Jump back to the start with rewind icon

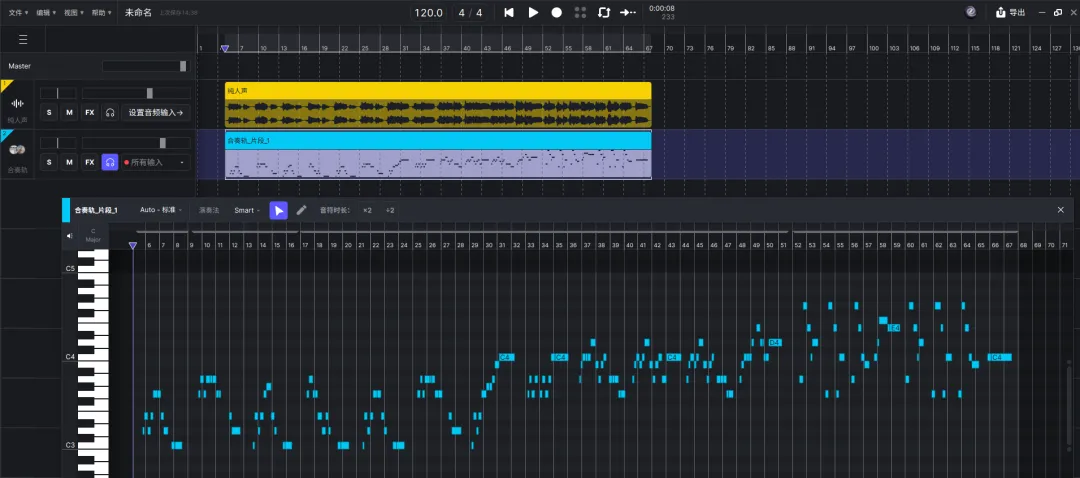pyautogui.click(x=509, y=12)
